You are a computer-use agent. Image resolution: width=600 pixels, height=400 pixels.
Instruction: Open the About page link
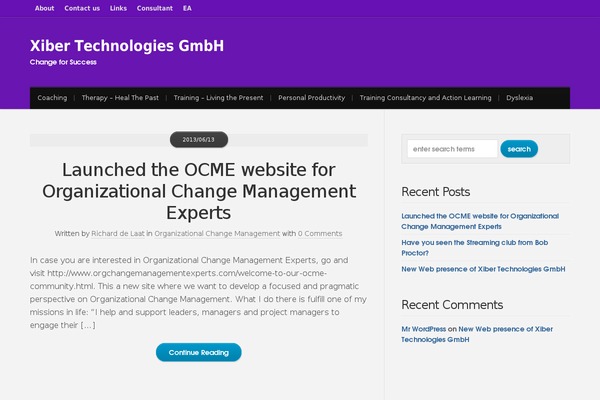click(44, 8)
